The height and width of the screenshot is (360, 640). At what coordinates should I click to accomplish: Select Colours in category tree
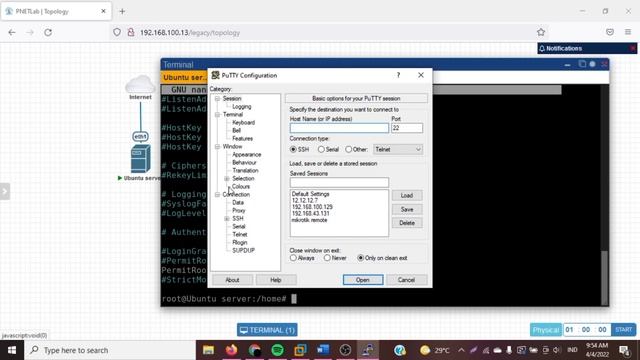tap(241, 186)
